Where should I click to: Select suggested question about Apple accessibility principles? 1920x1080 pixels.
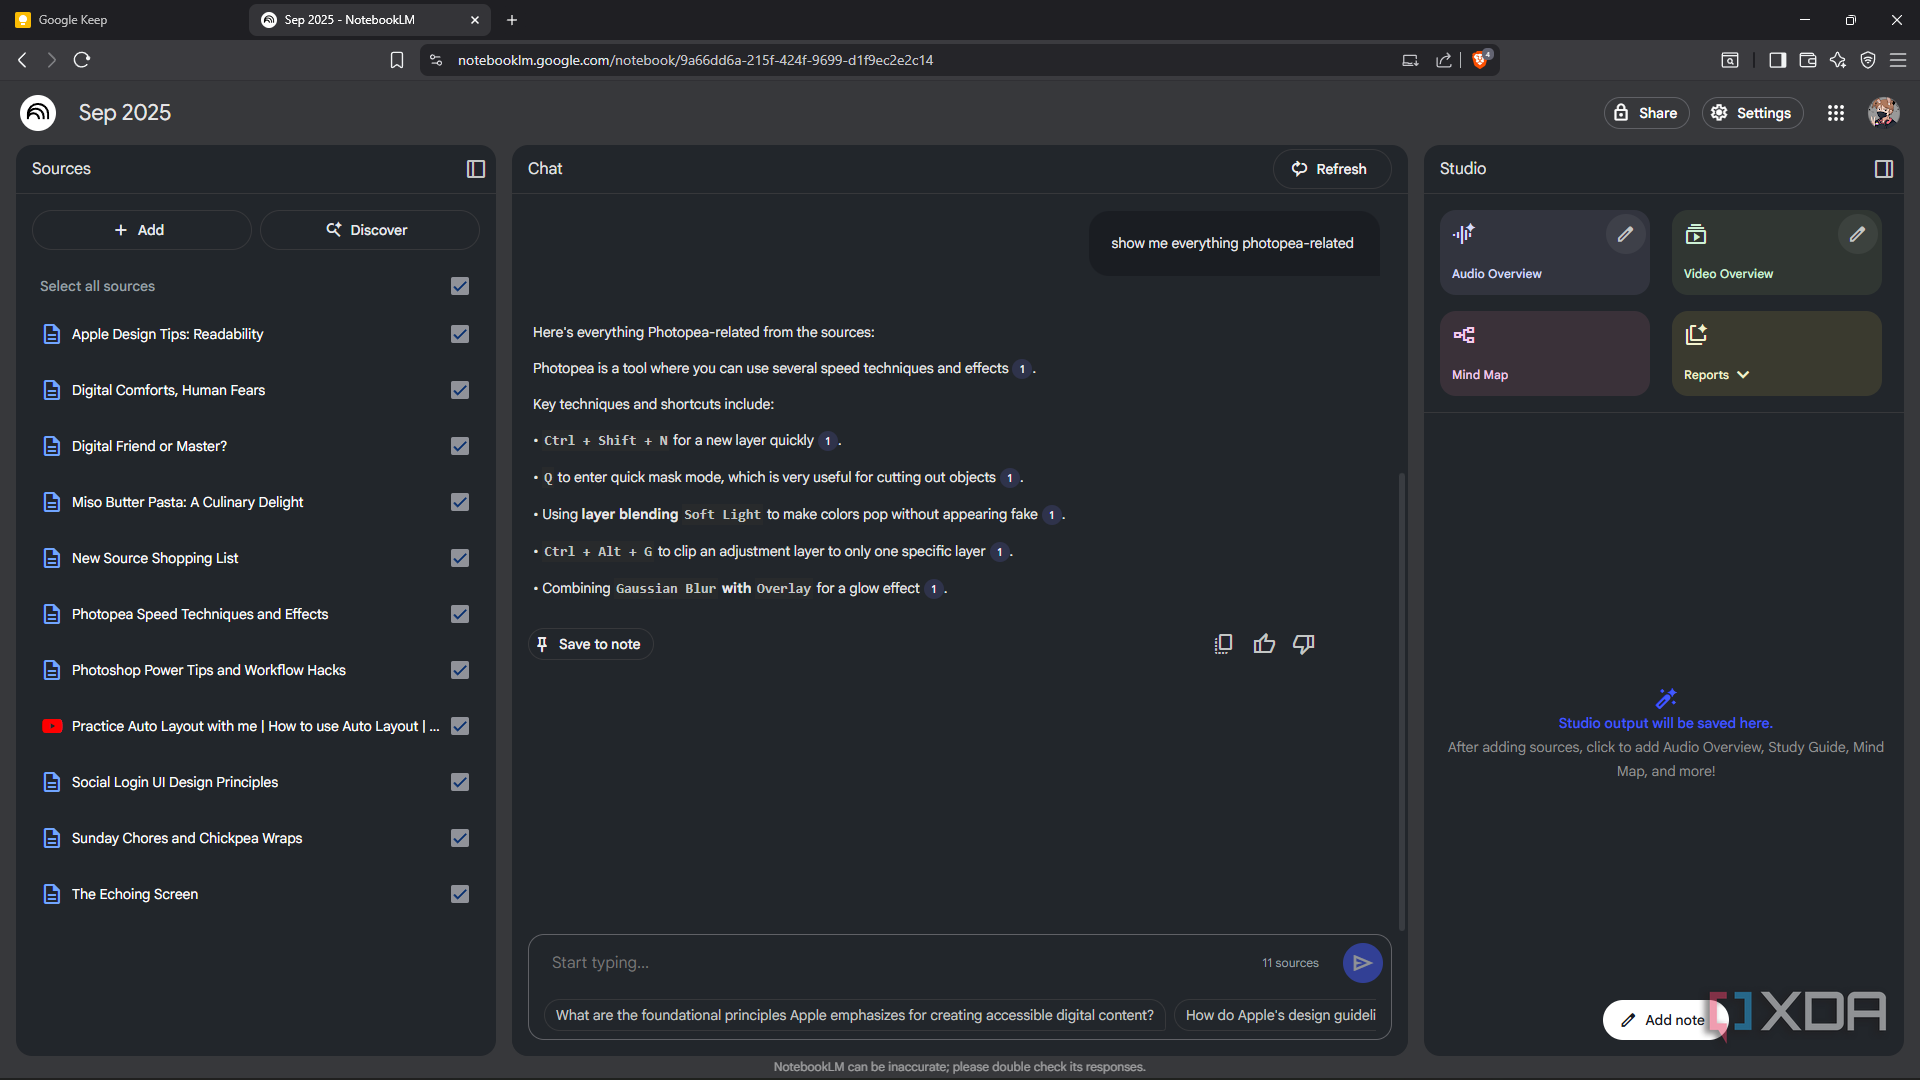coord(855,1015)
